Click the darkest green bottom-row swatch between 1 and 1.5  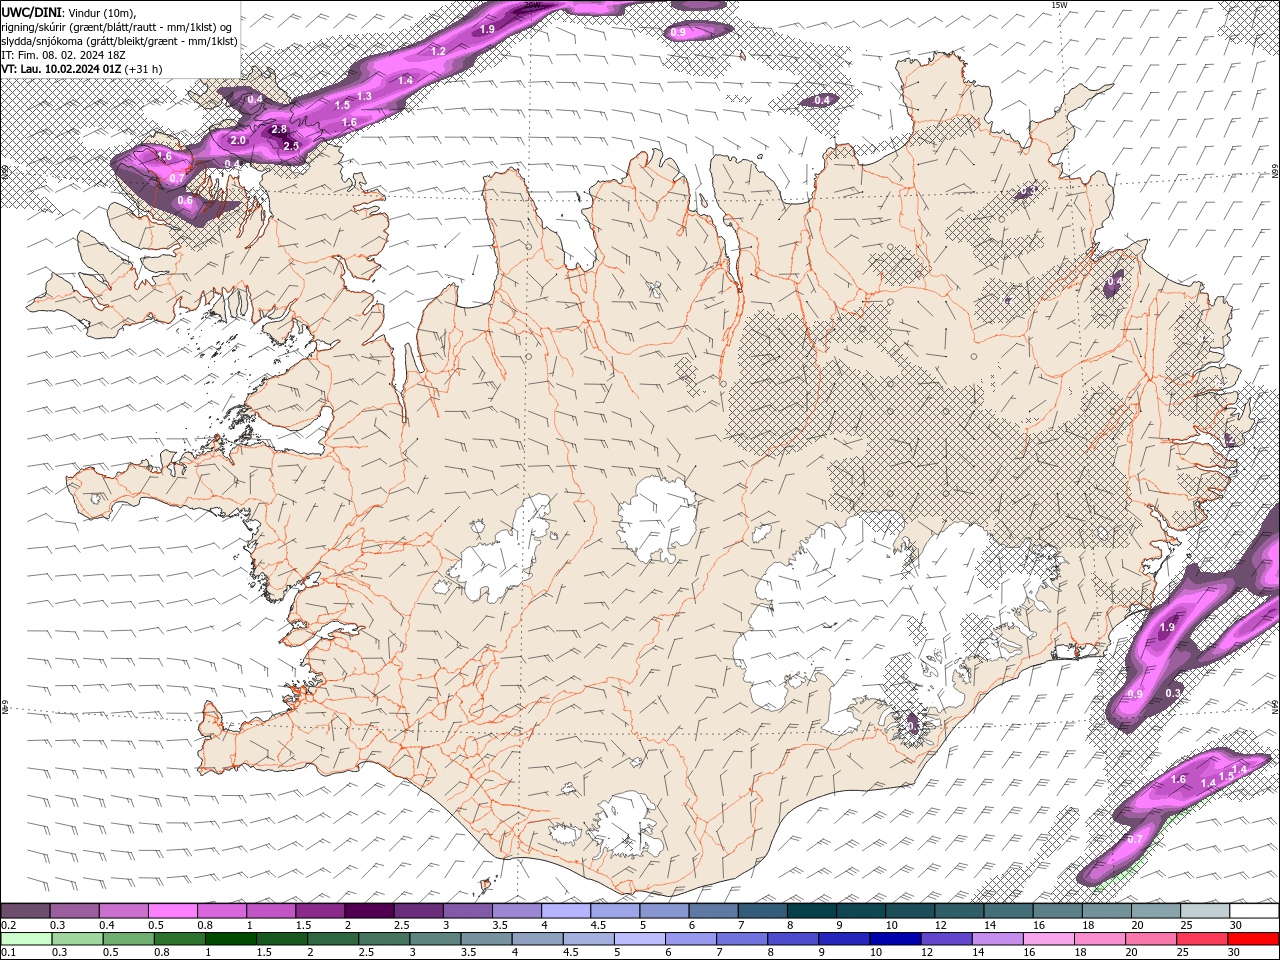point(230,938)
